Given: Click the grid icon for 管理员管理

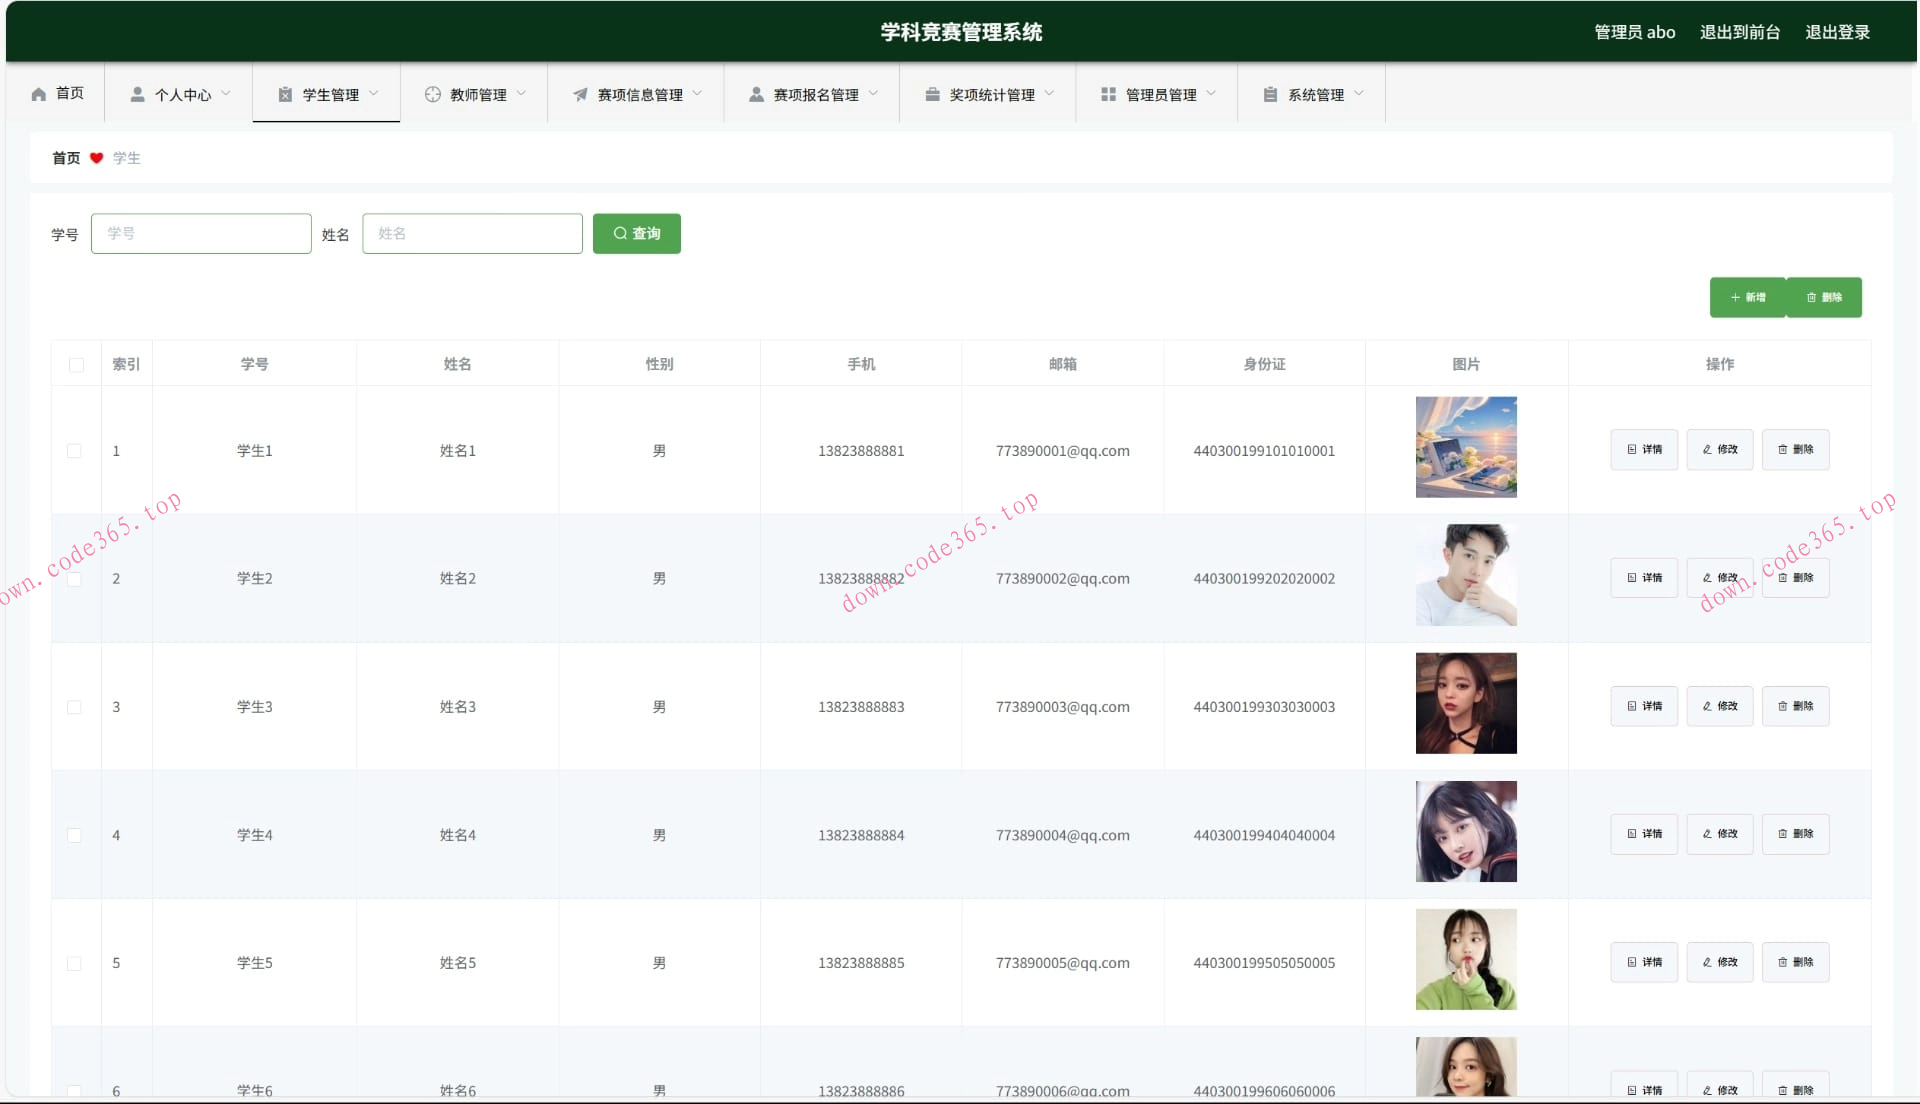Looking at the screenshot, I should pyautogui.click(x=1108, y=94).
